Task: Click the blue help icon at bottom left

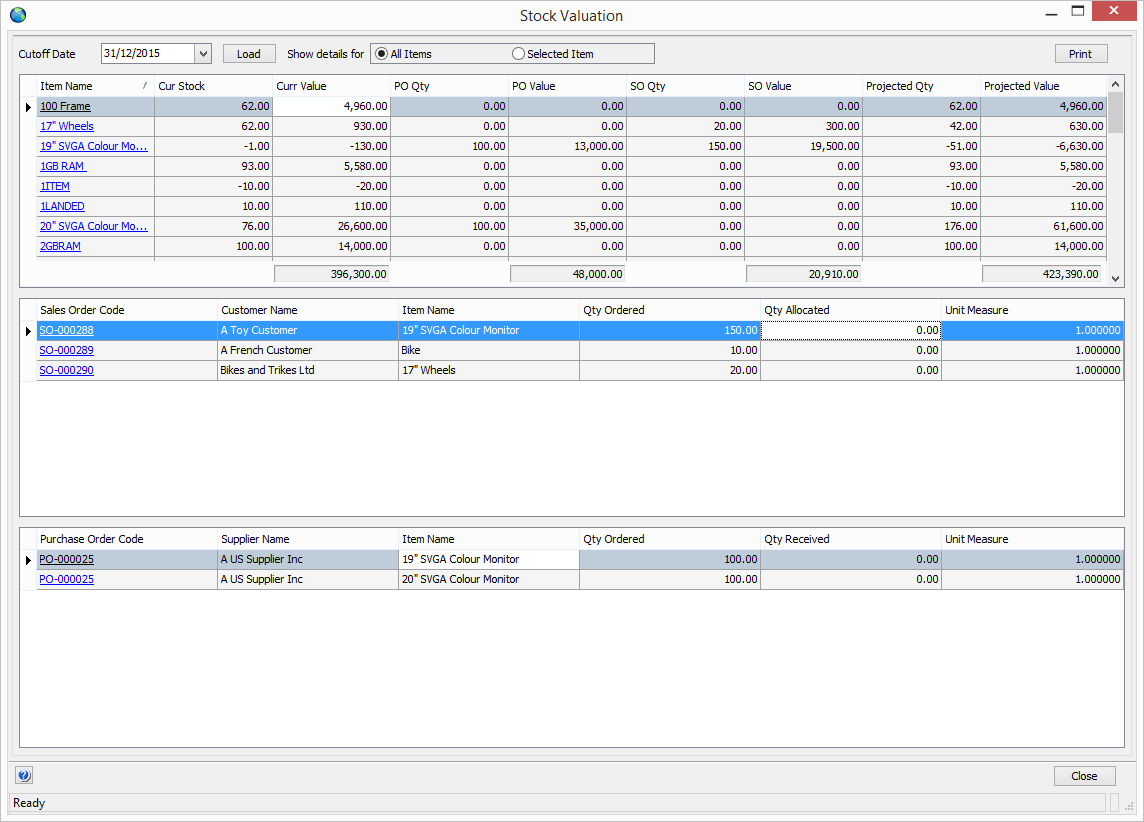Action: pyautogui.click(x=25, y=775)
